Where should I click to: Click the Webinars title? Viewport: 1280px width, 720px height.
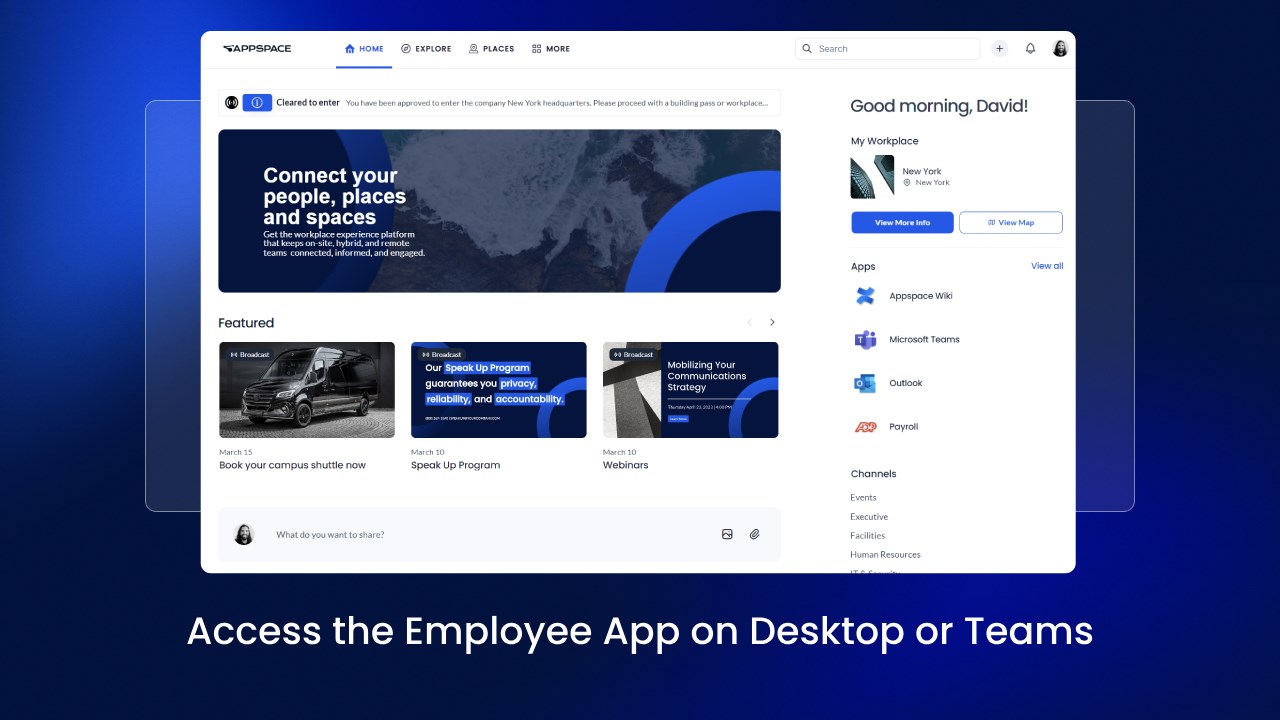pos(626,465)
